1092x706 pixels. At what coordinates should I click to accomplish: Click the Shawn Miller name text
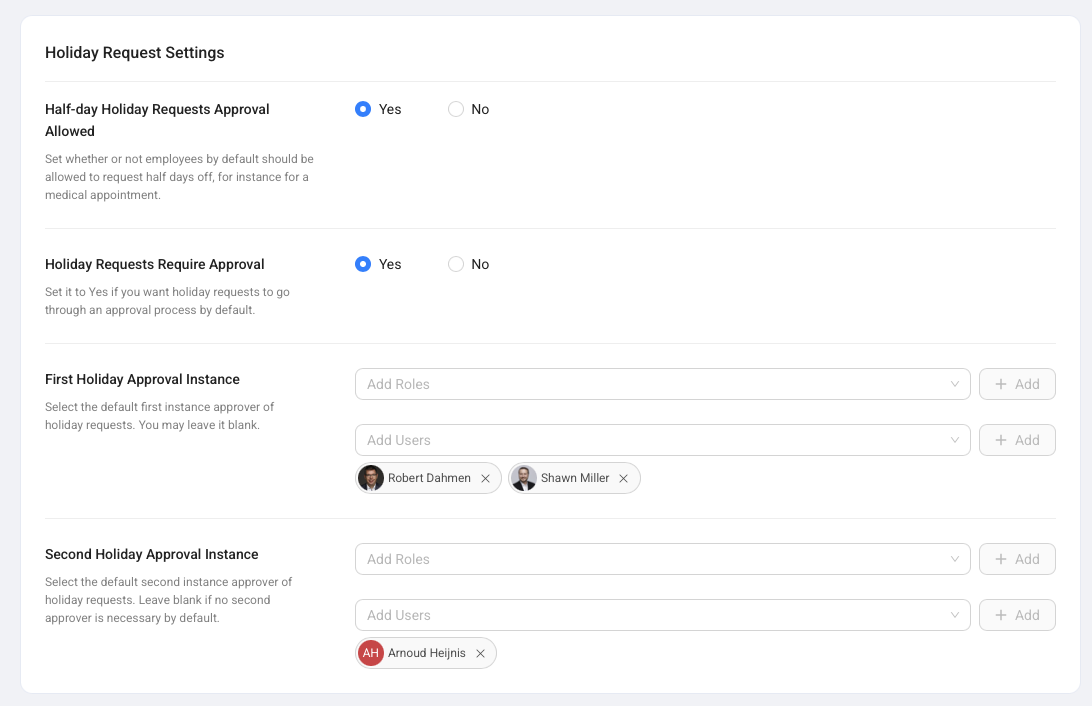click(575, 478)
